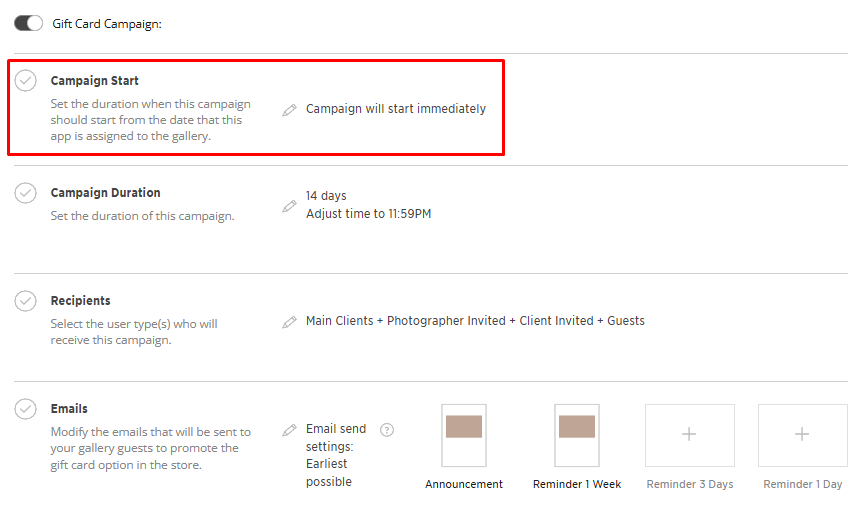This screenshot has width=852, height=515.
Task: Click the Main Clients recipients list text
Action: [475, 321]
